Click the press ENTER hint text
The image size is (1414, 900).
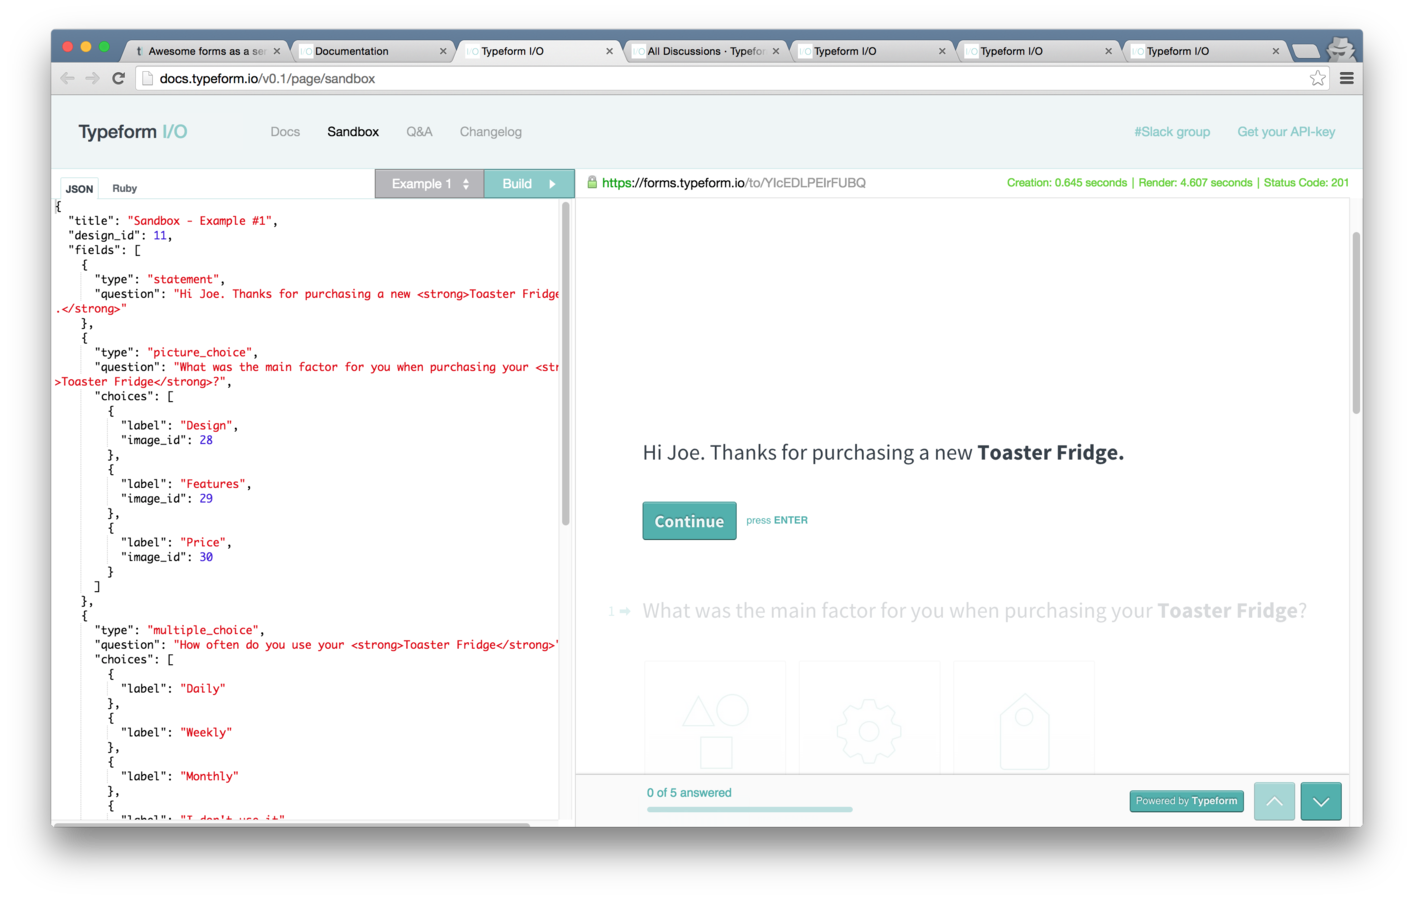(x=777, y=520)
